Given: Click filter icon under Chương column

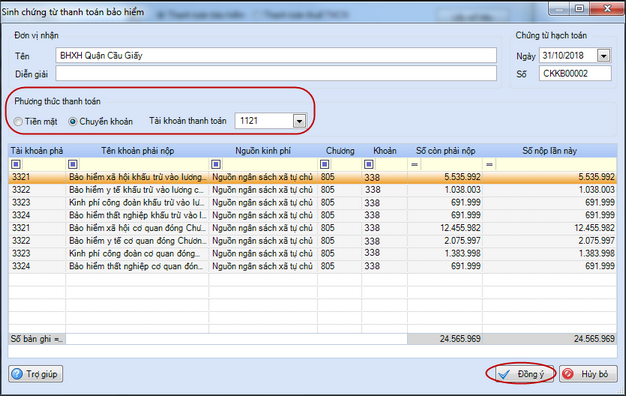Looking at the screenshot, I should [325, 164].
